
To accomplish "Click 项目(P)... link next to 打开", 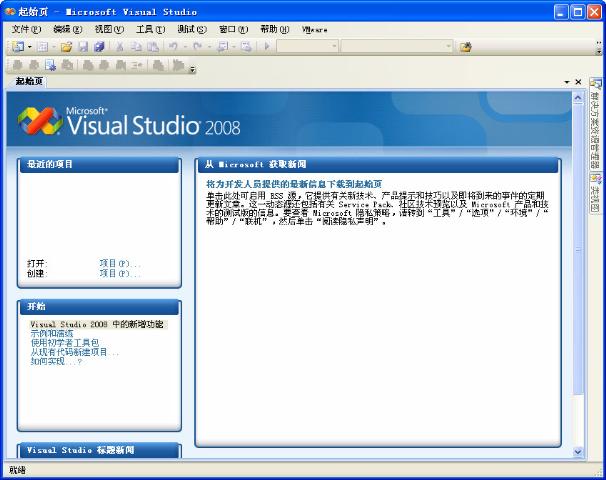I will pos(119,264).
